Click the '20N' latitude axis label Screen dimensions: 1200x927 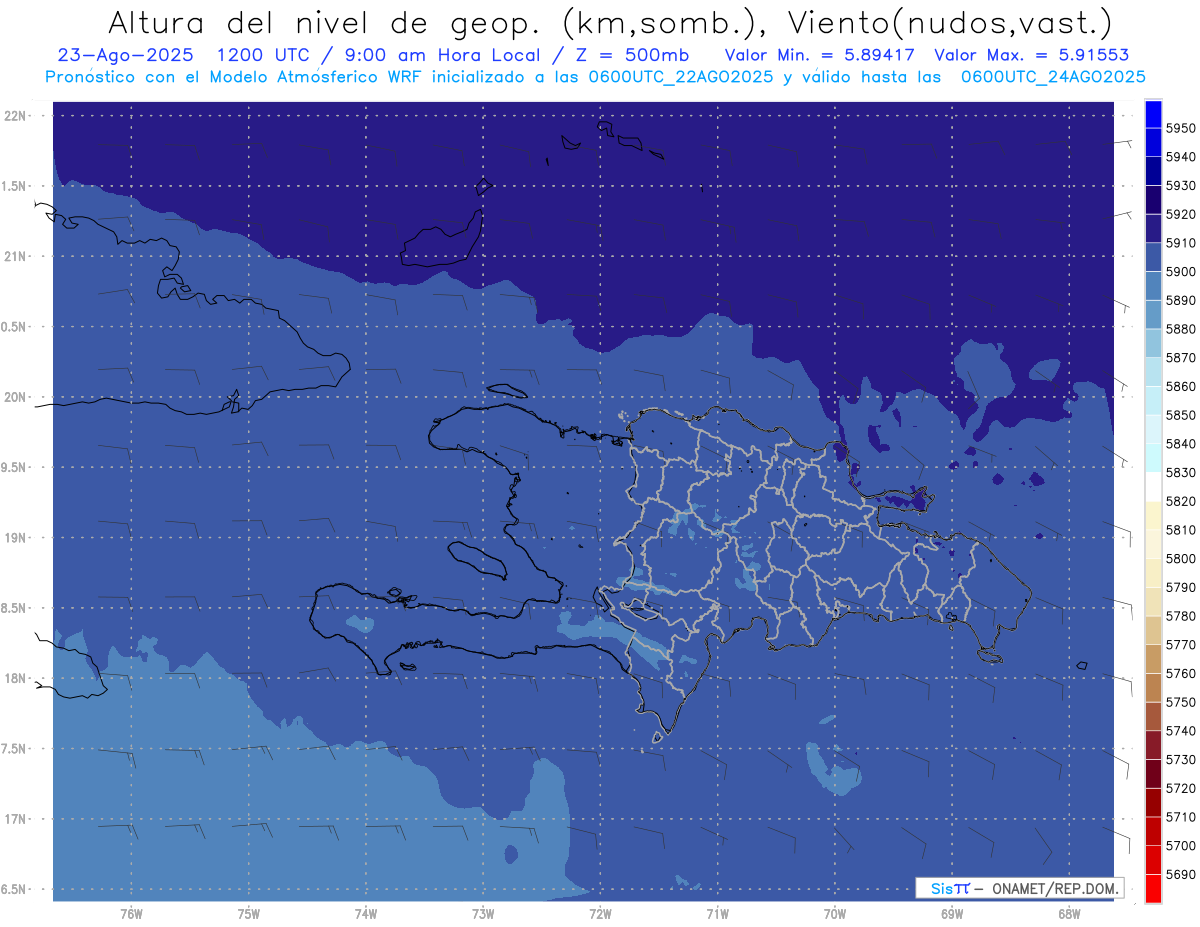tap(15, 398)
